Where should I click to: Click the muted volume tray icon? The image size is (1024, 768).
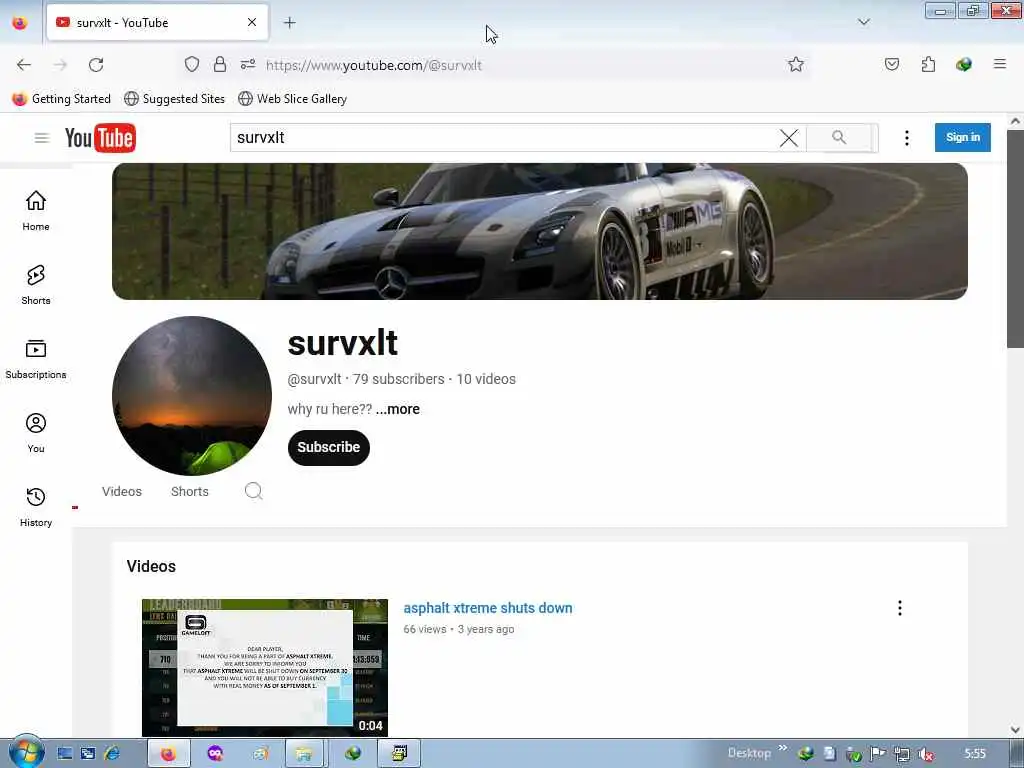[926, 754]
